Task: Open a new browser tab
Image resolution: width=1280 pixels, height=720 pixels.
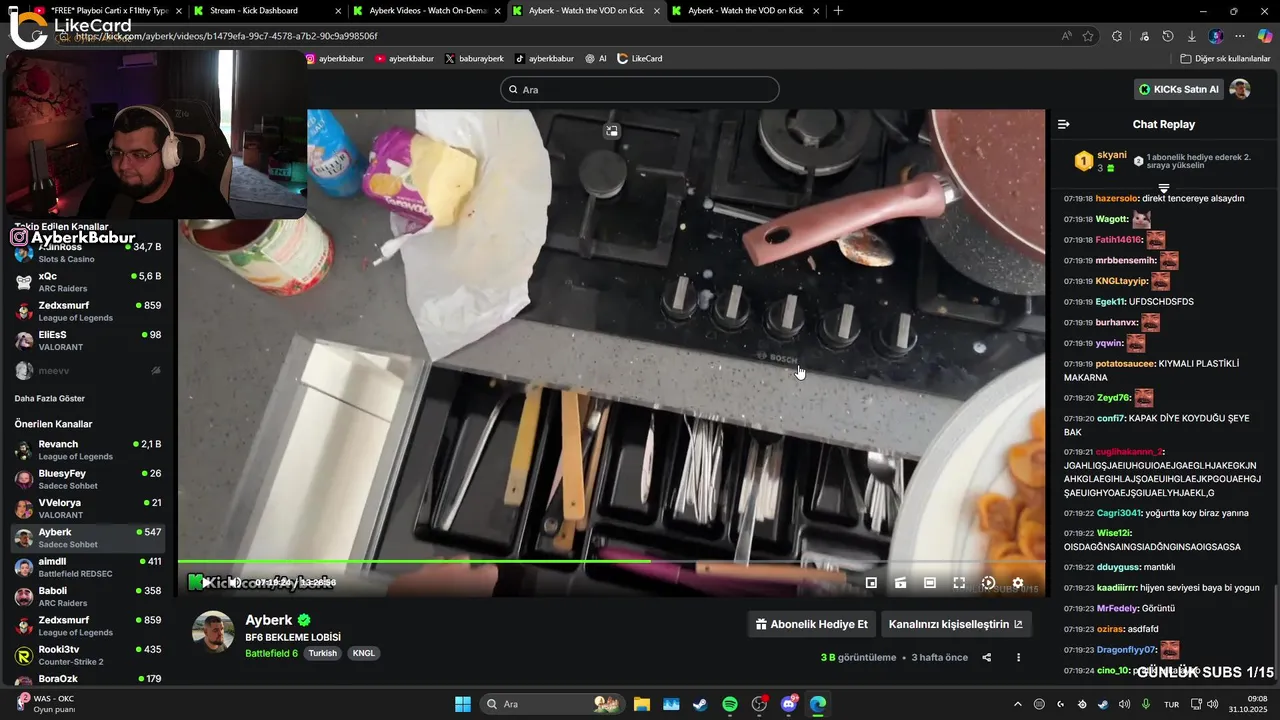Action: (838, 11)
